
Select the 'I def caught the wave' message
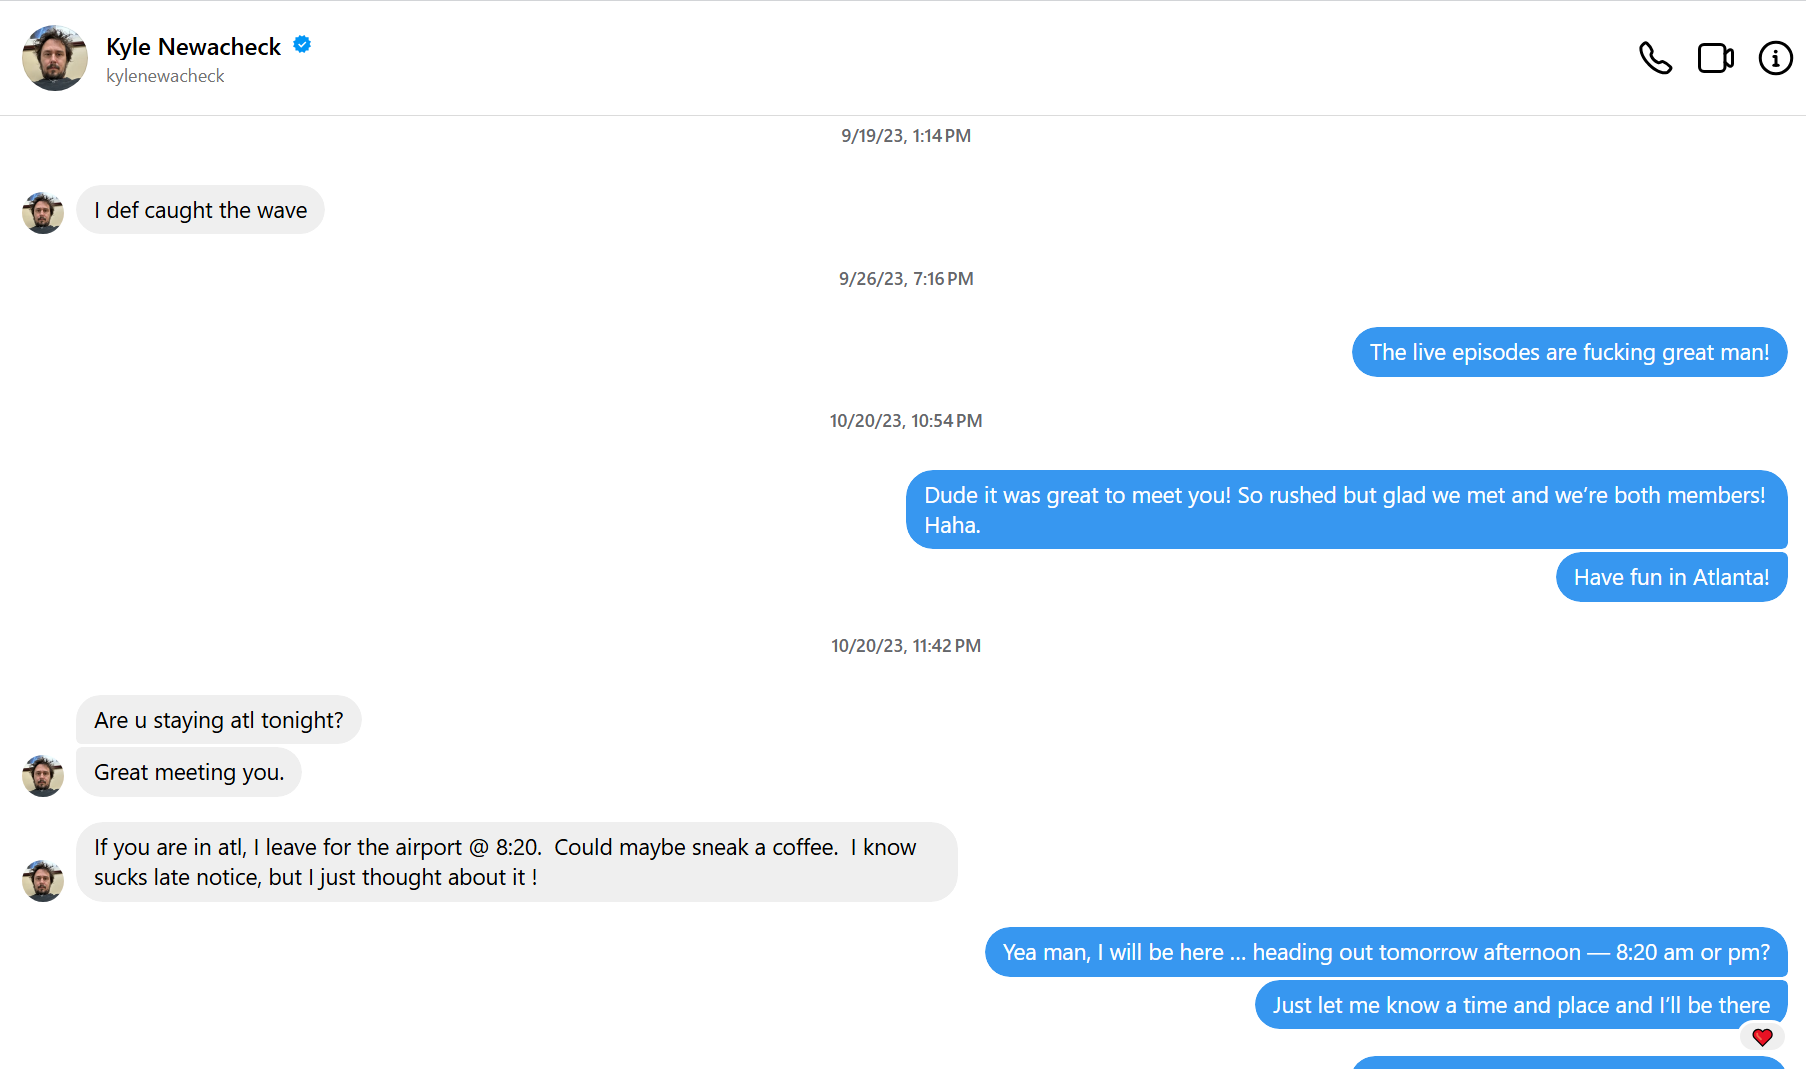click(200, 210)
